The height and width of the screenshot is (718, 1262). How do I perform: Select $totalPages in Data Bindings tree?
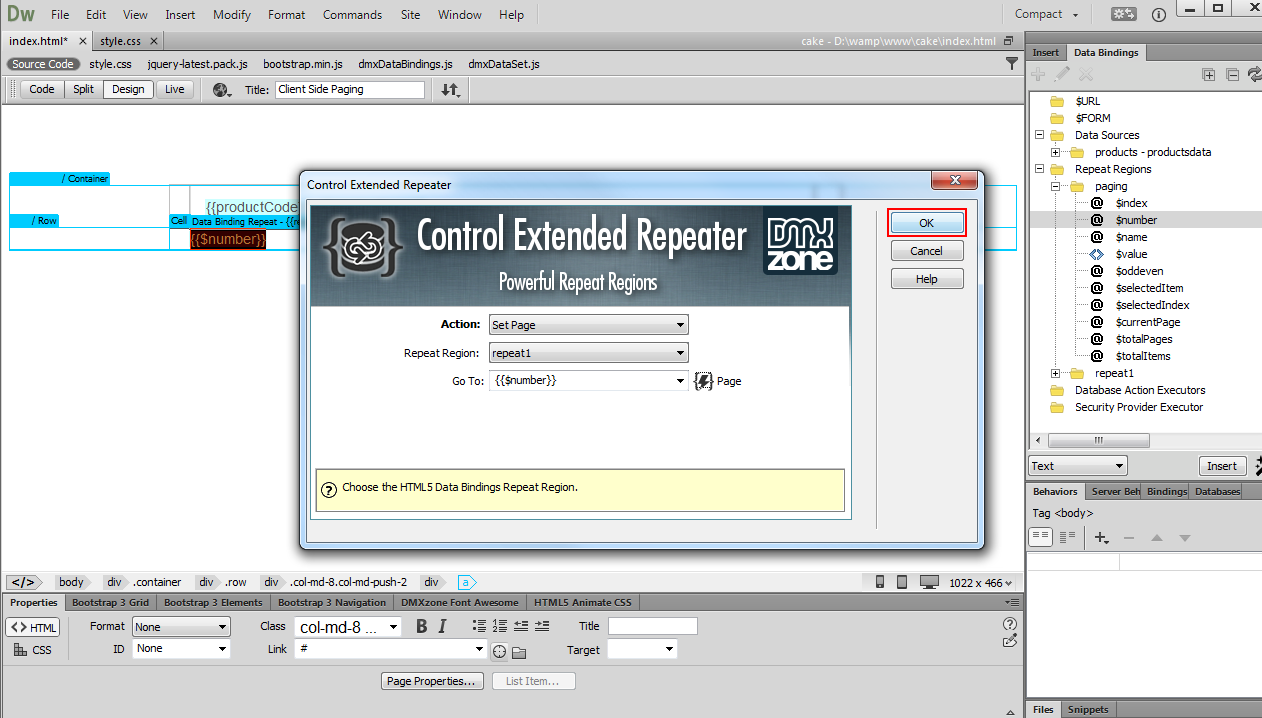click(x=1143, y=339)
